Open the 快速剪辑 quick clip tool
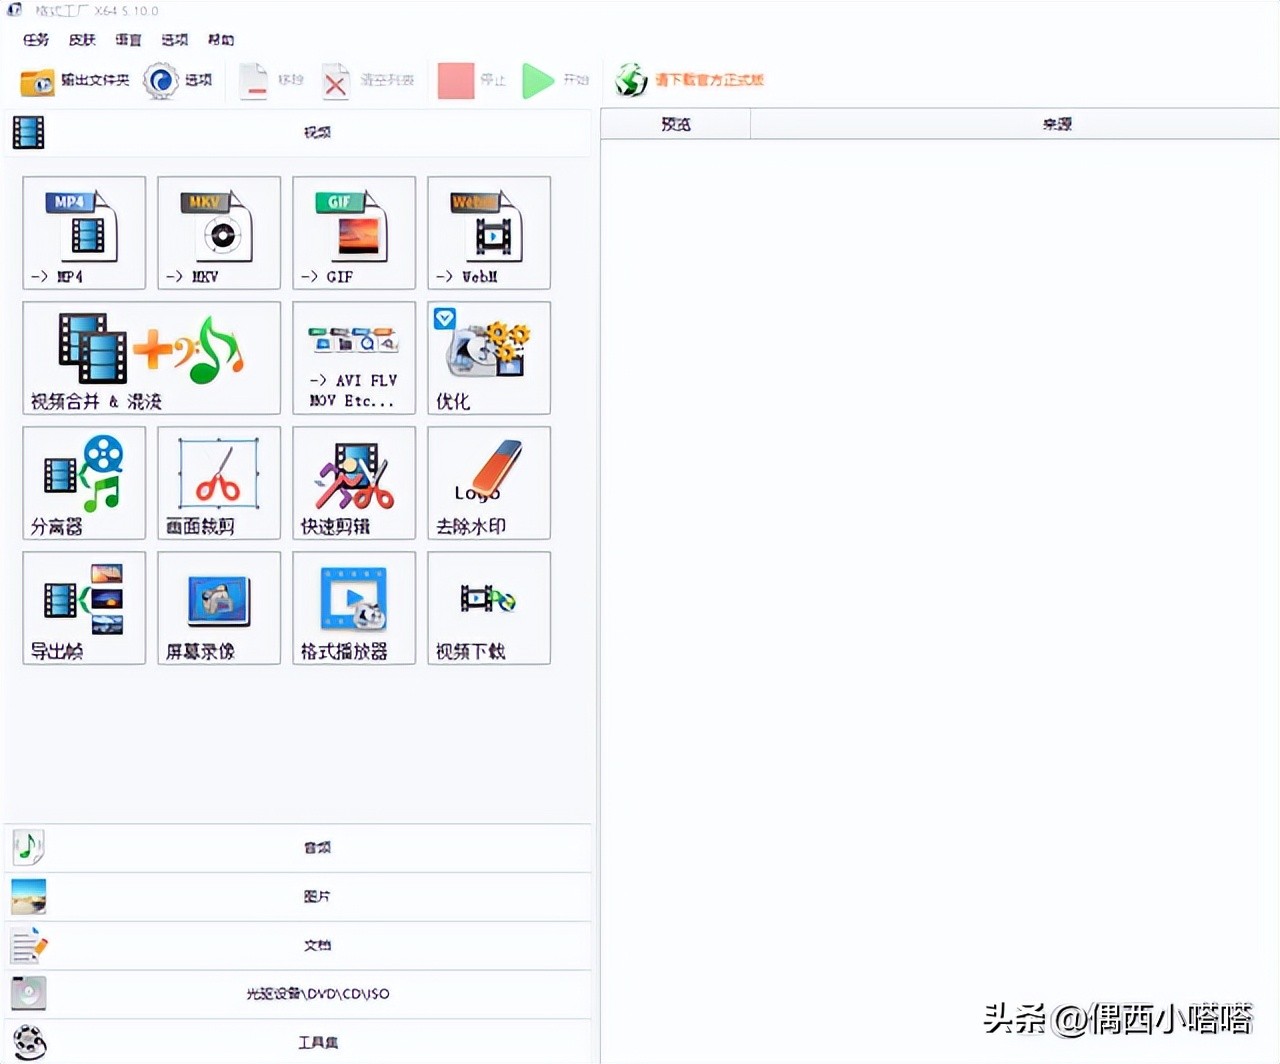 (353, 482)
